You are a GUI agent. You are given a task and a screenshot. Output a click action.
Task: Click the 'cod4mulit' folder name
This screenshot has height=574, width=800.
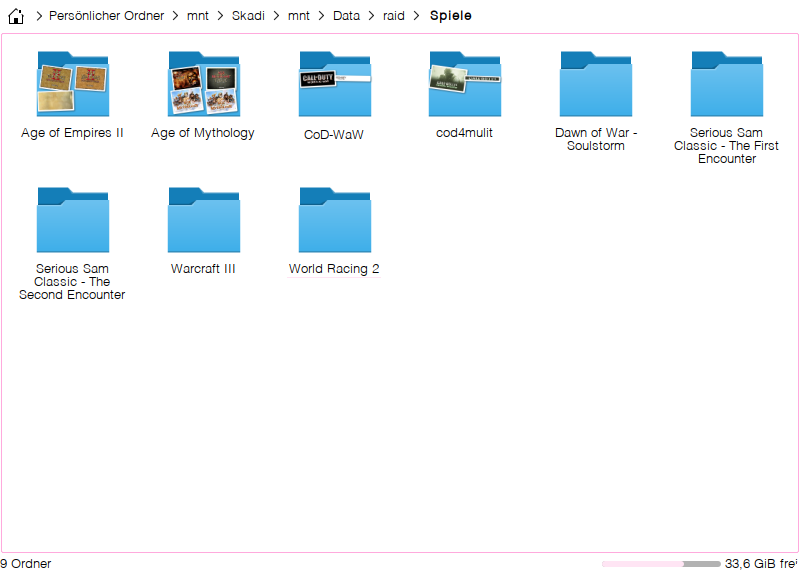[x=464, y=133]
